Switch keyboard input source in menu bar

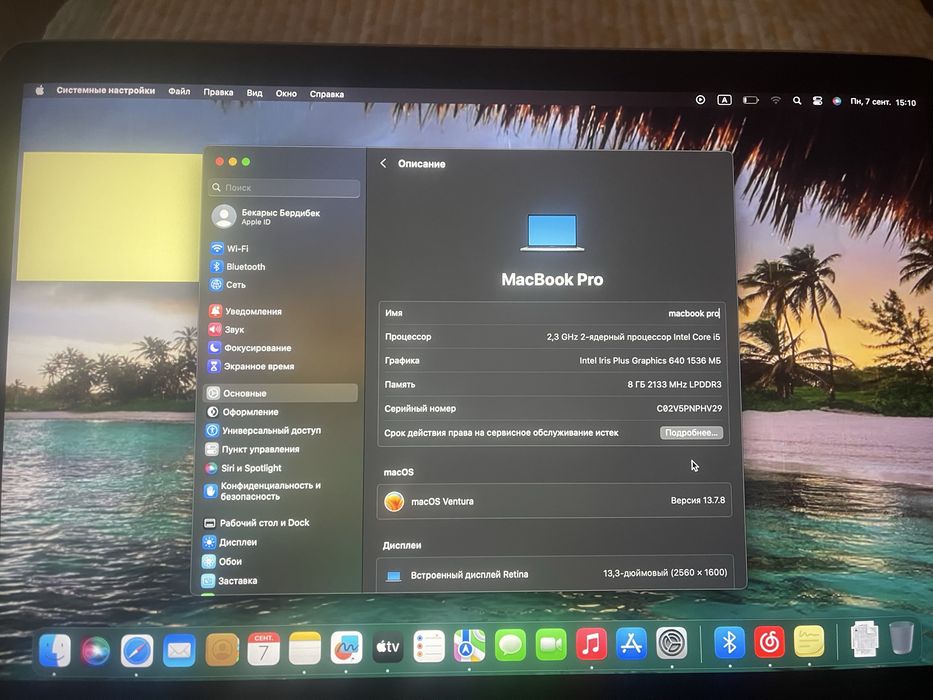pyautogui.click(x=724, y=100)
